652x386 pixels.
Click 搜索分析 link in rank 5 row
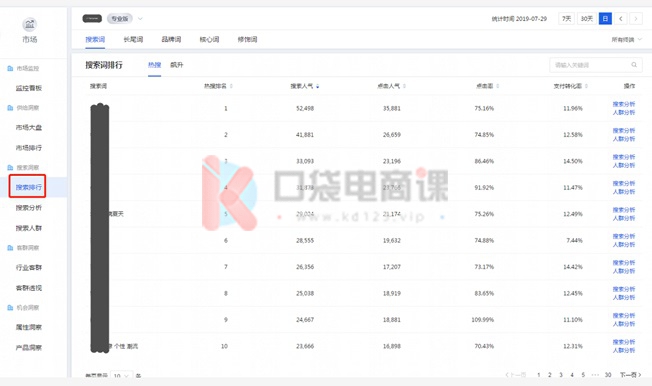coord(624,210)
